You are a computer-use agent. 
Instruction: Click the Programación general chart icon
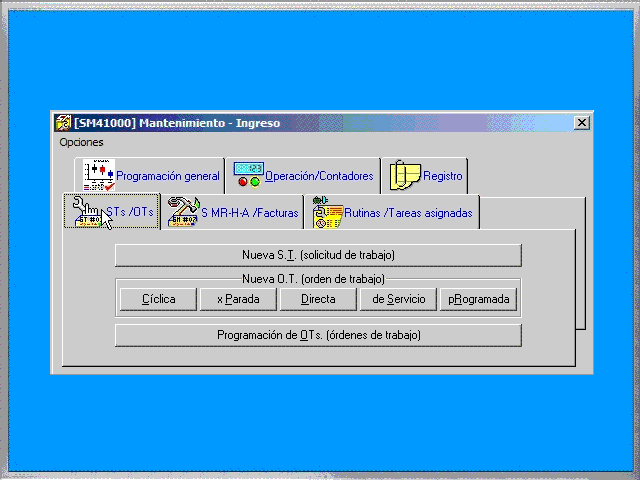click(x=99, y=176)
